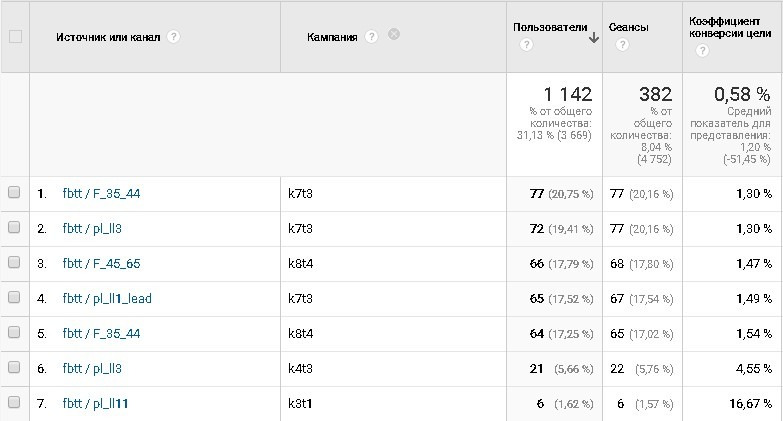
Task: Toggle the select-all checkbox in table header
Action: [x=15, y=37]
